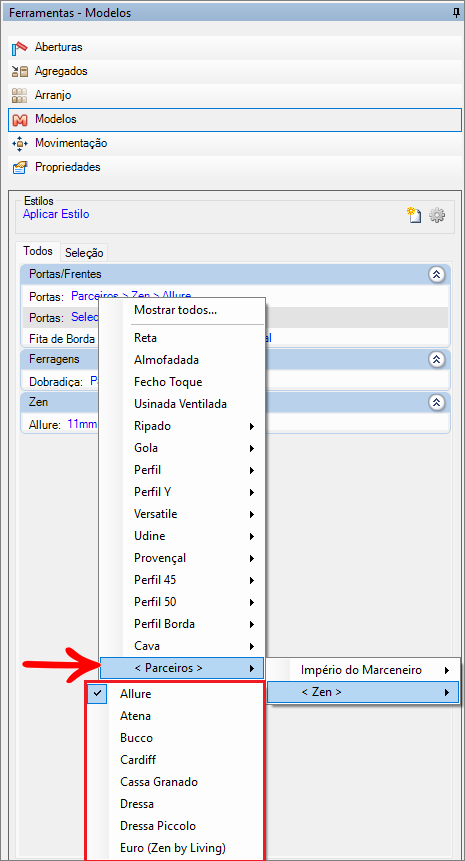Viewport: 465px width, 861px height.
Task: Open the < Parceiros > submenu
Action: pyautogui.click(x=182, y=668)
